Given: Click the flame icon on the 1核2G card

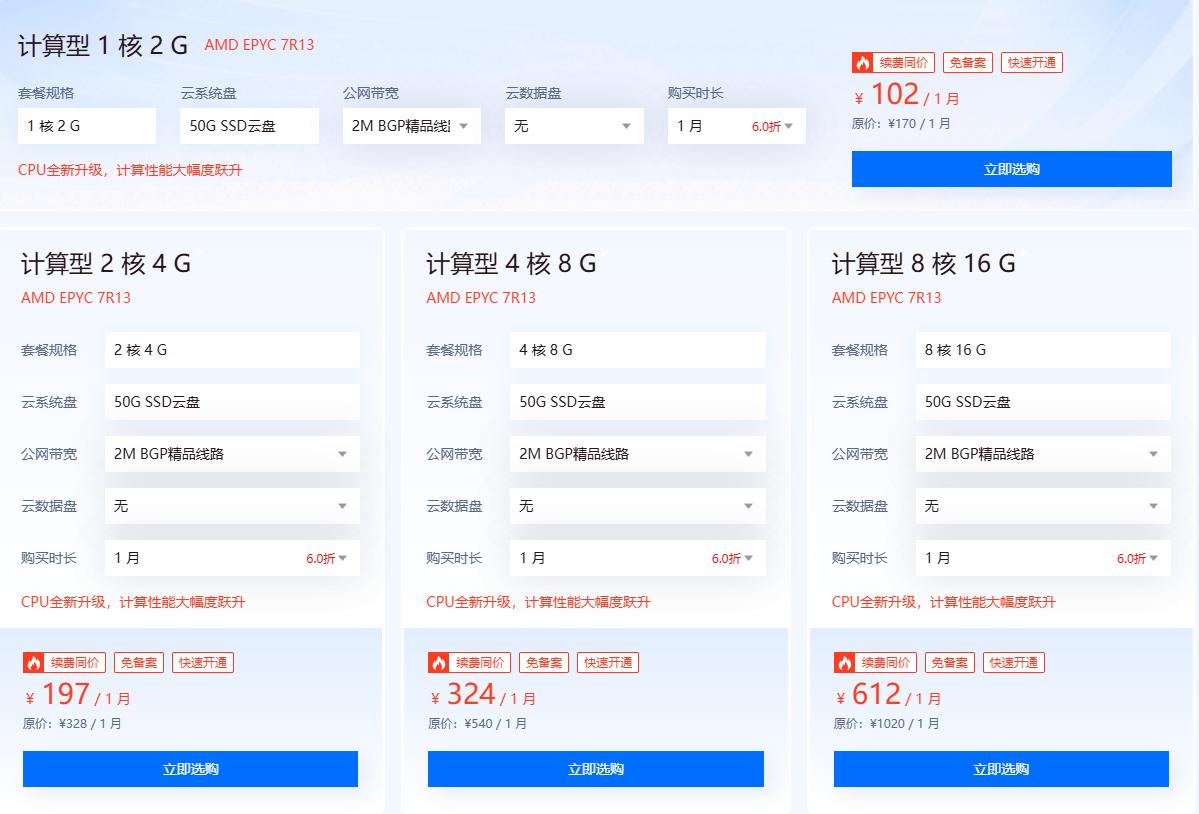Looking at the screenshot, I should pos(860,62).
